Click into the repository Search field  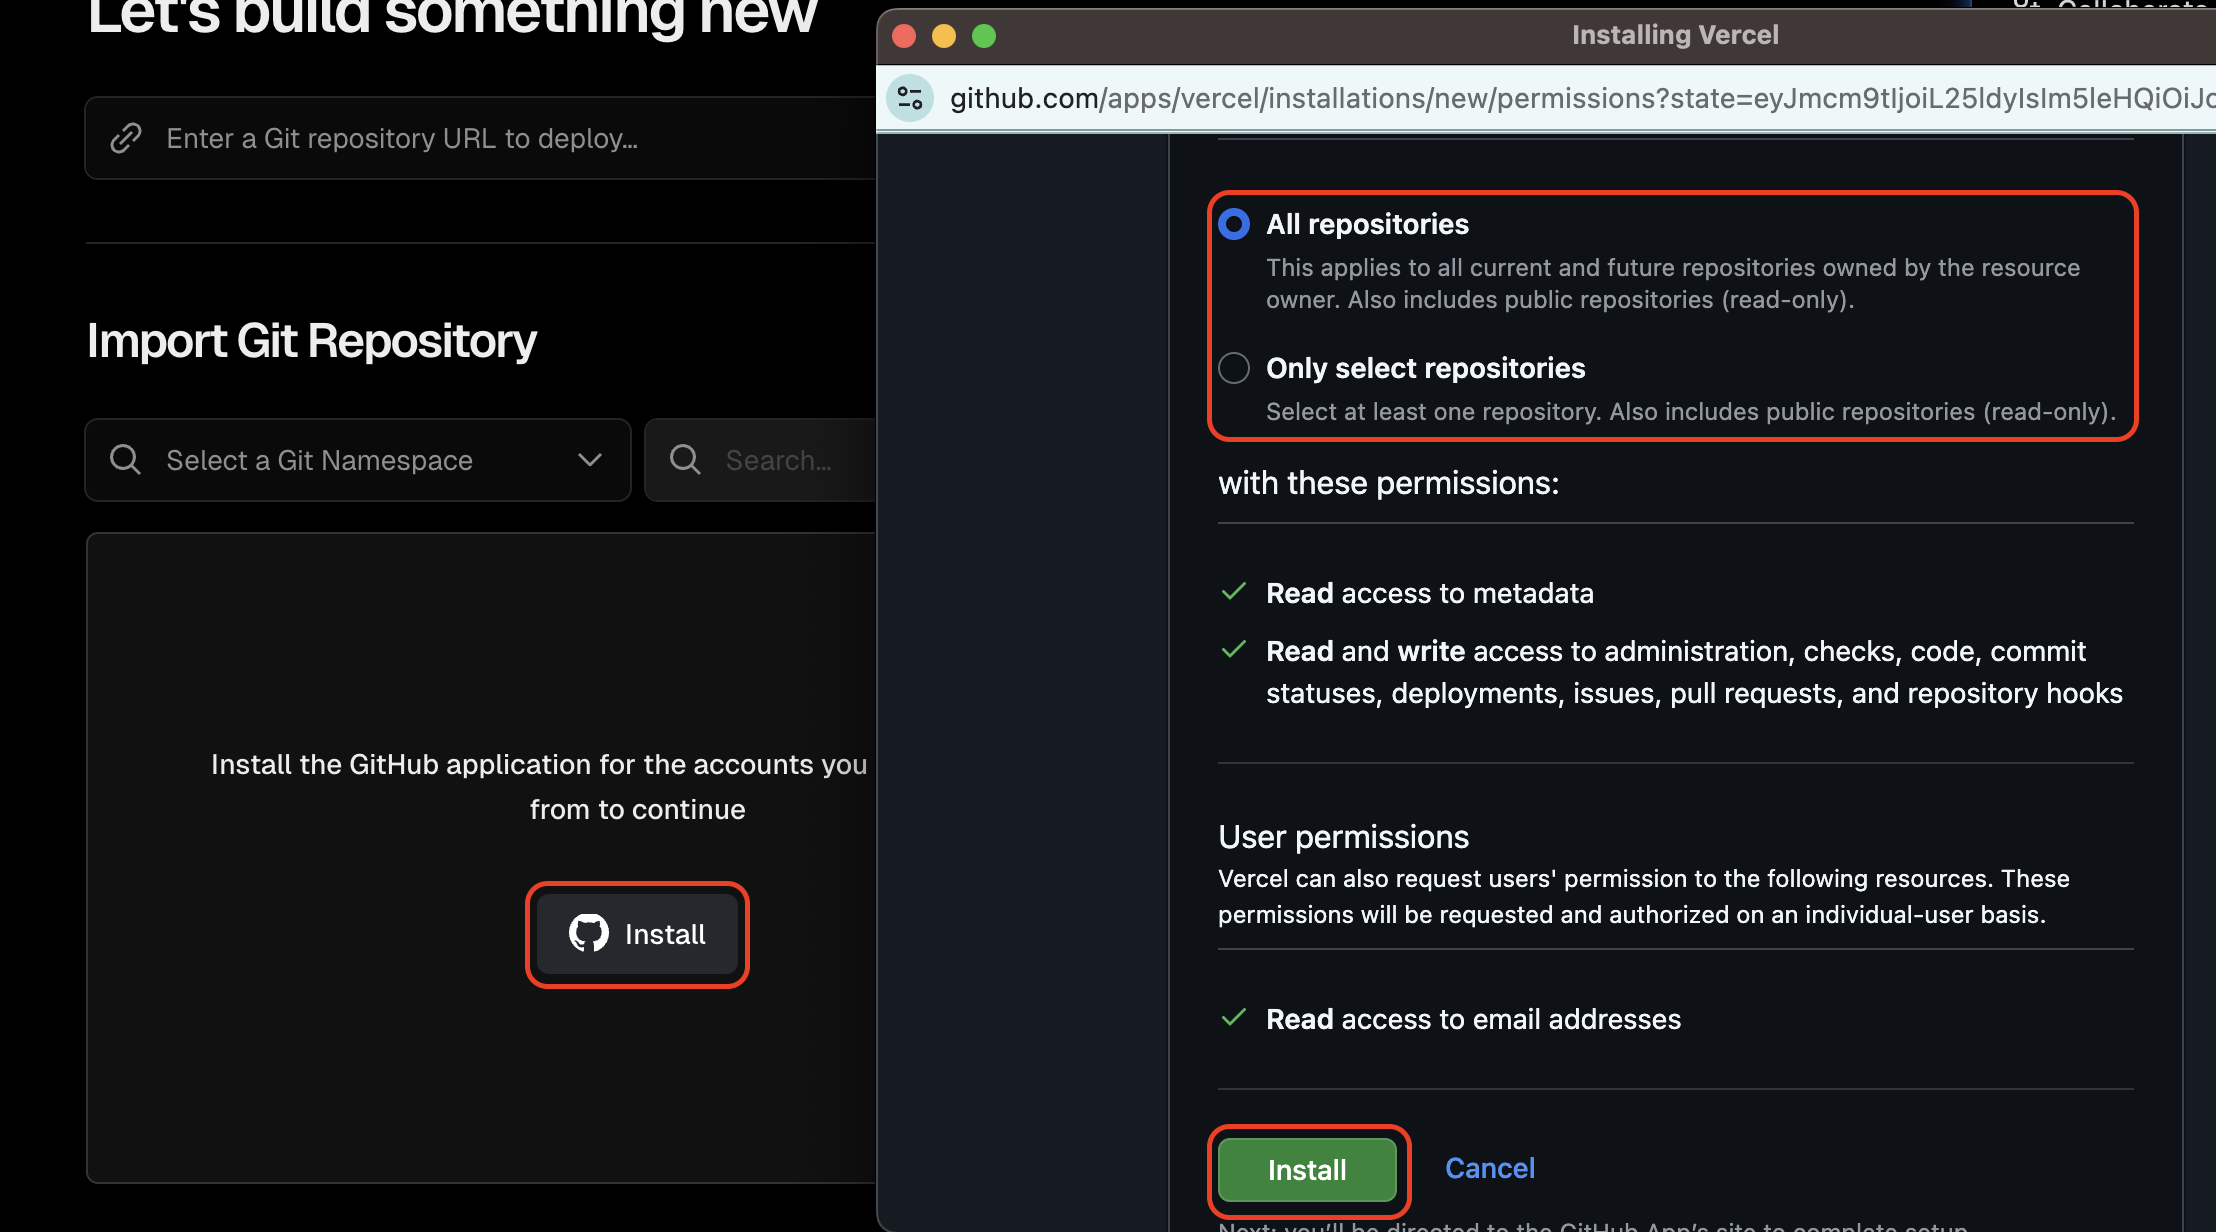(790, 460)
